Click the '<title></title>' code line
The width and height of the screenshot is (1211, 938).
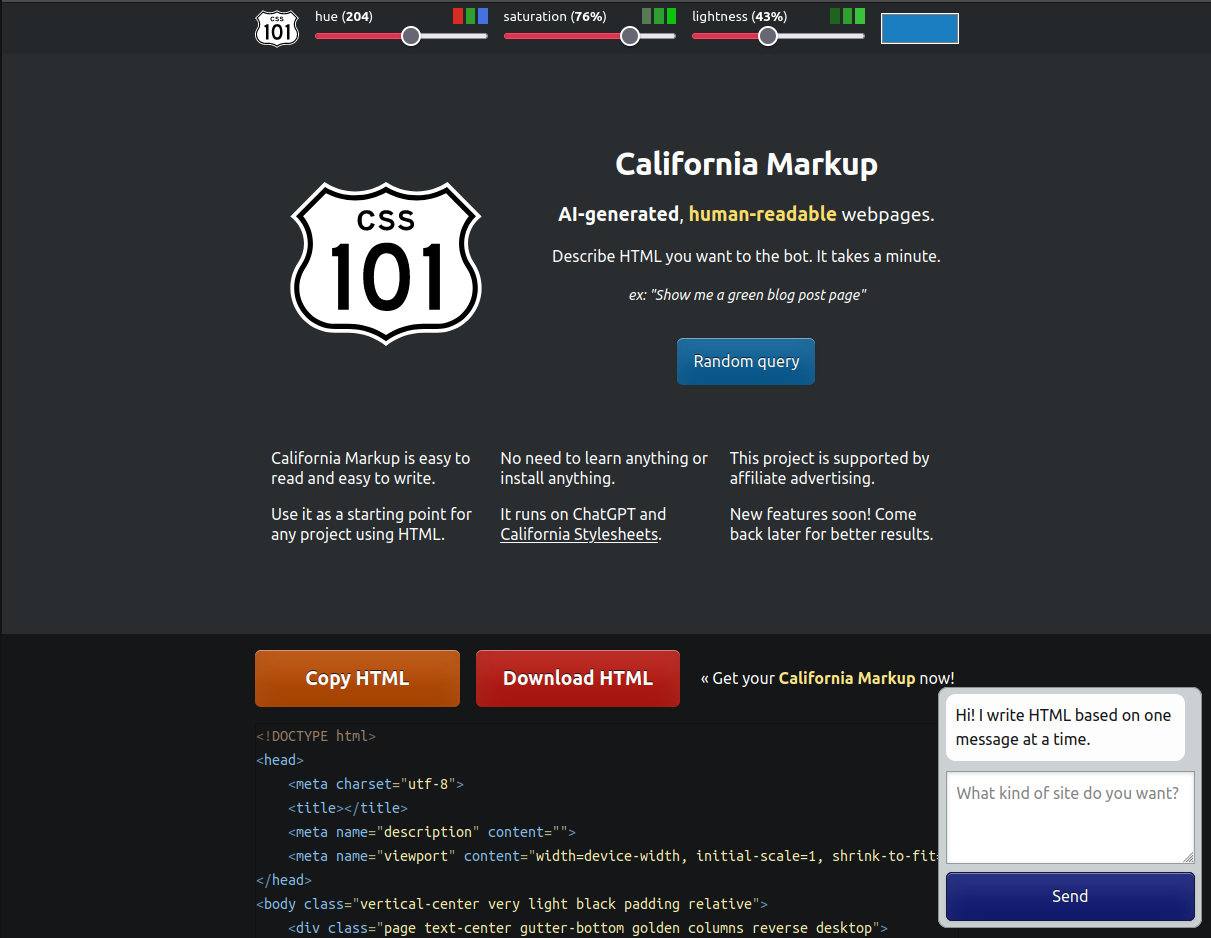tap(348, 808)
